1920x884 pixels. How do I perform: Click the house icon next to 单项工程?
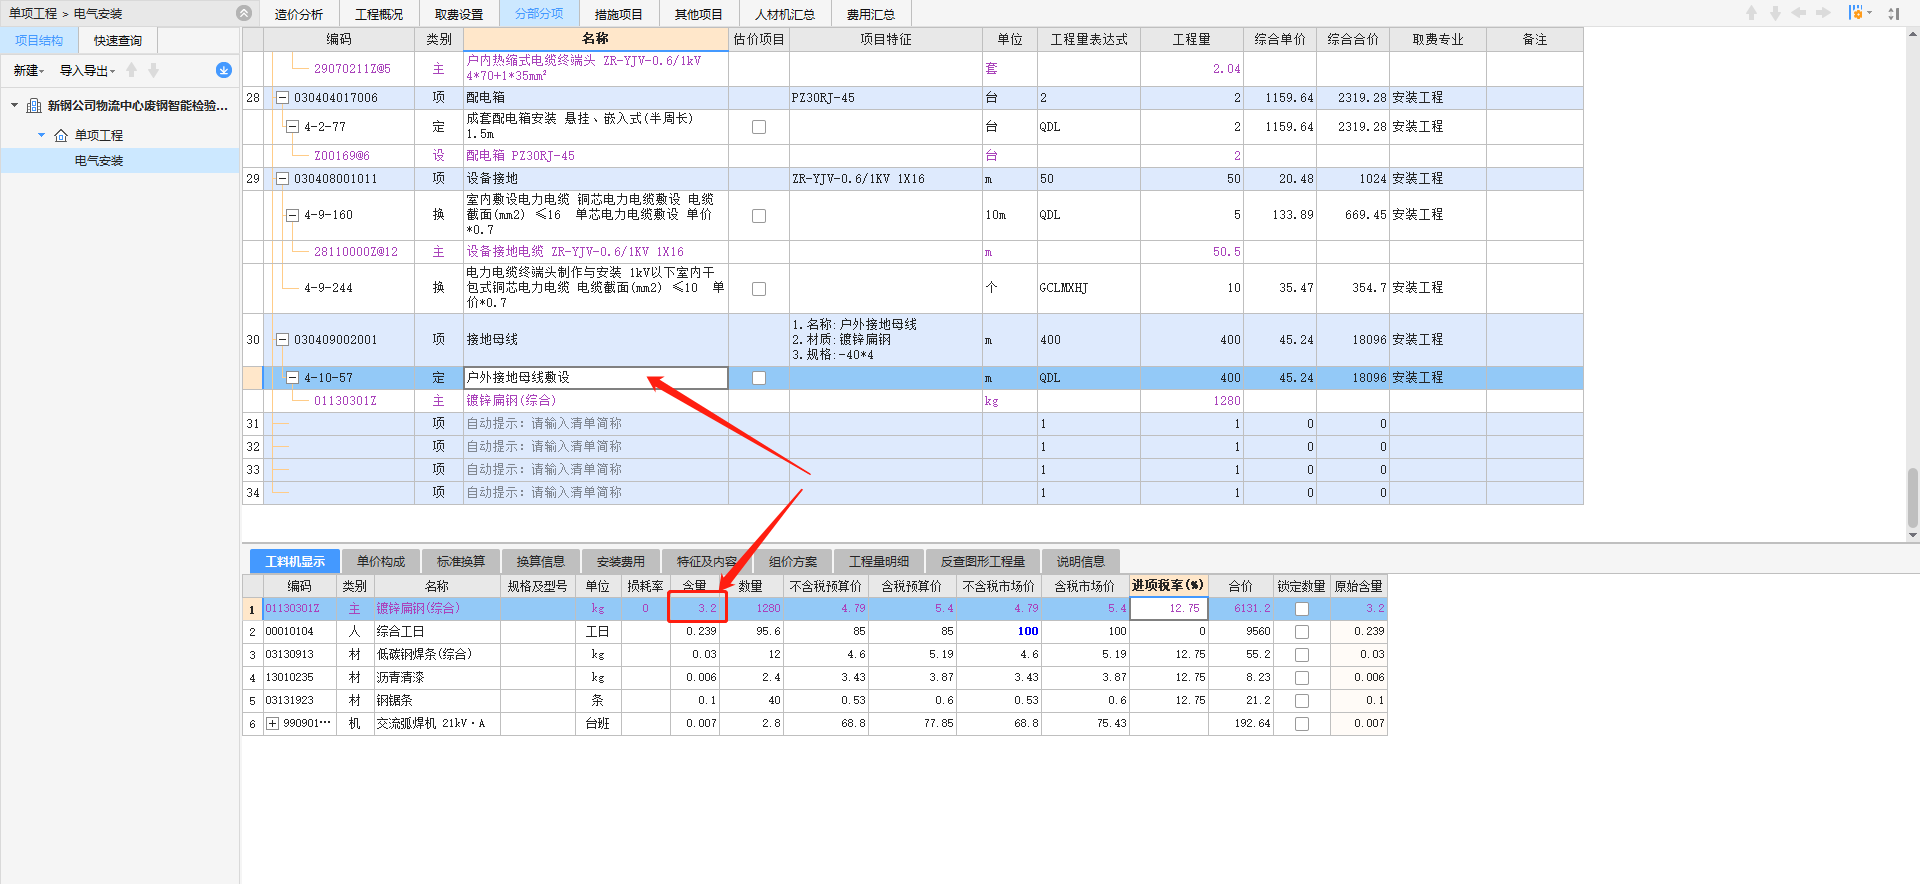[61, 135]
